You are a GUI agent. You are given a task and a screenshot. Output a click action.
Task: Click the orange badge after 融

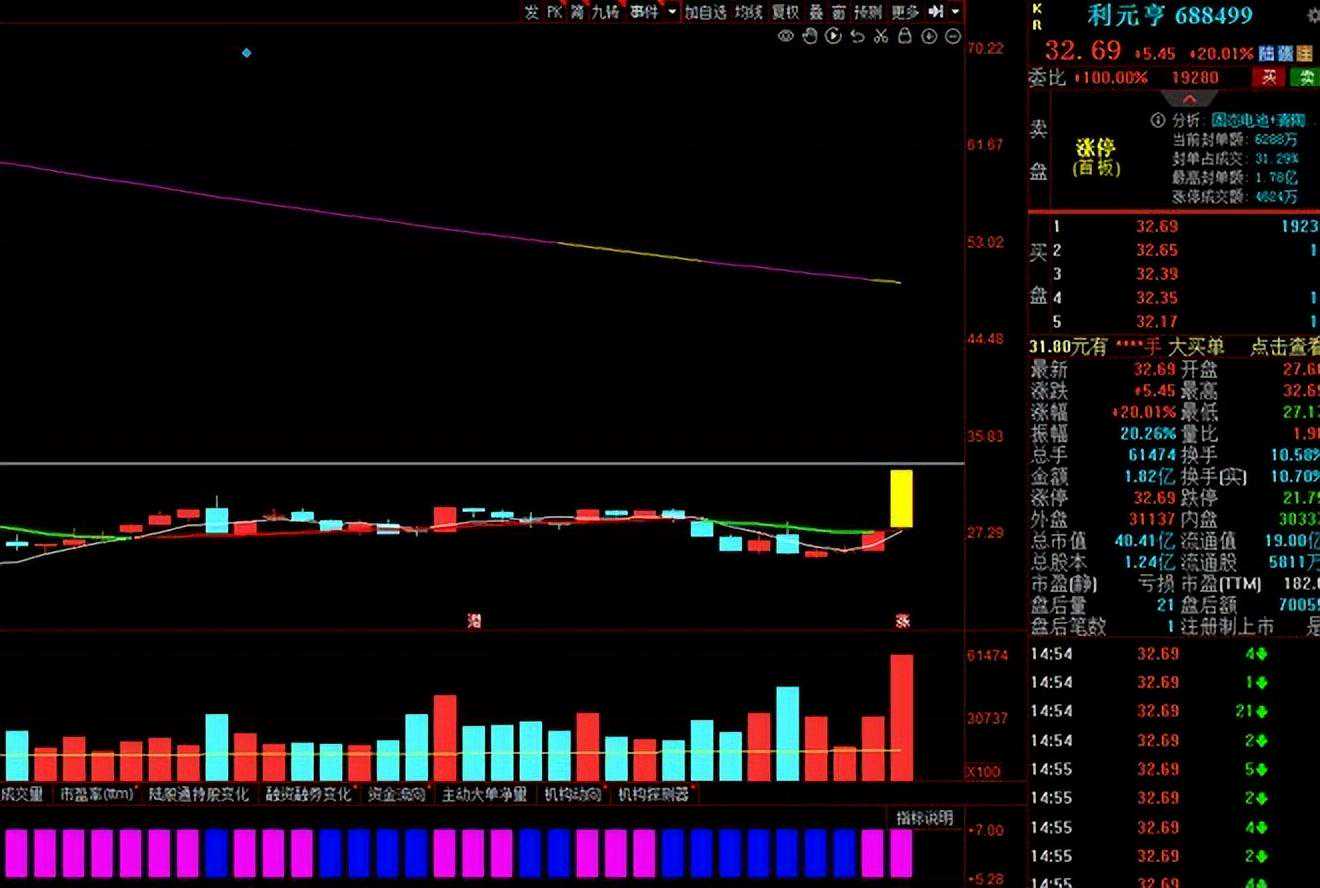tap(1304, 53)
